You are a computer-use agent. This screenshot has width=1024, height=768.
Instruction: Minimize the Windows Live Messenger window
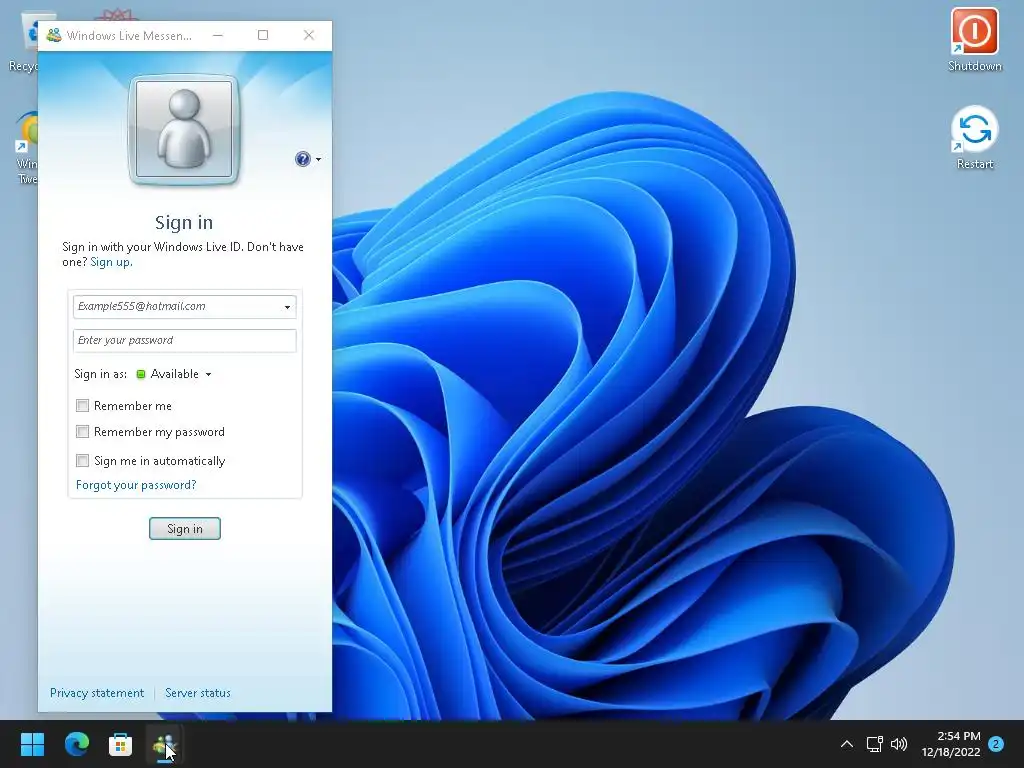coord(217,35)
